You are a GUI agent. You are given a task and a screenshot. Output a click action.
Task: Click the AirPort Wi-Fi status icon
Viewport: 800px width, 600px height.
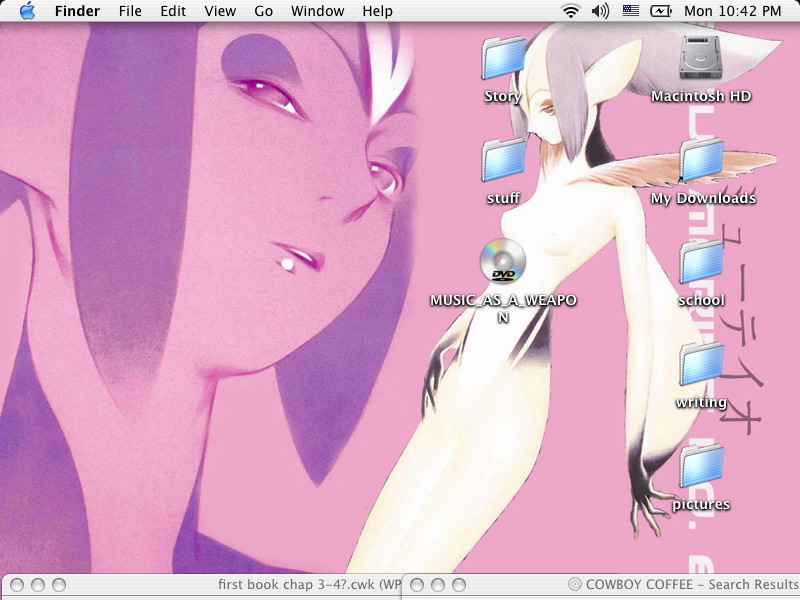[x=571, y=11]
